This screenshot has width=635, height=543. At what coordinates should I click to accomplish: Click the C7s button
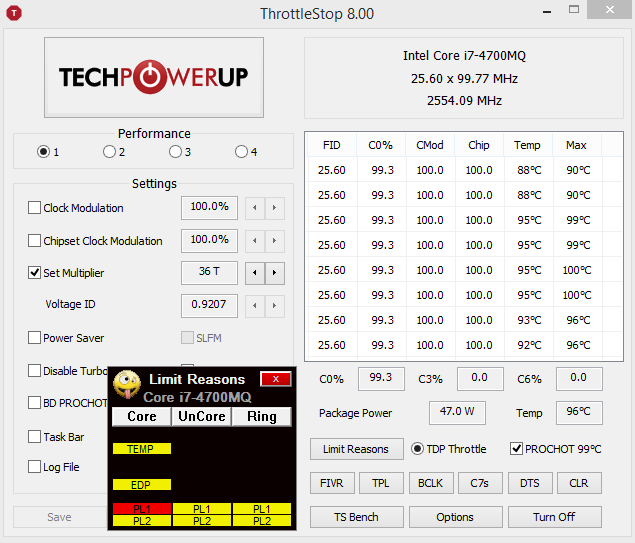(x=480, y=483)
